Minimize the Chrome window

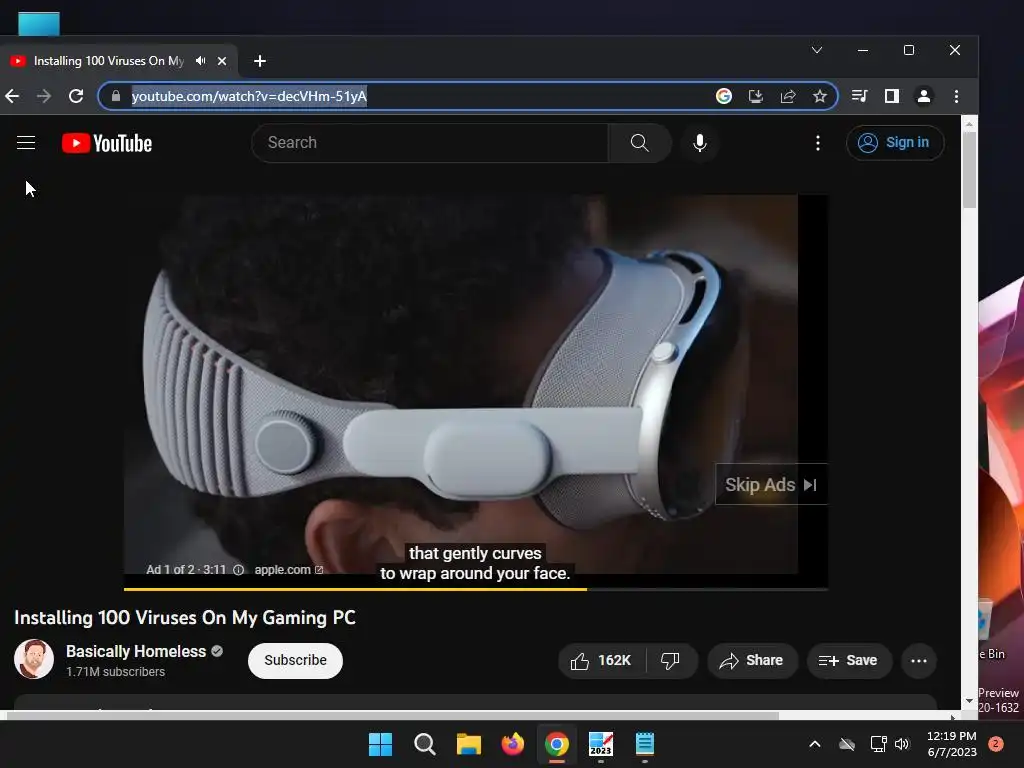pos(863,50)
